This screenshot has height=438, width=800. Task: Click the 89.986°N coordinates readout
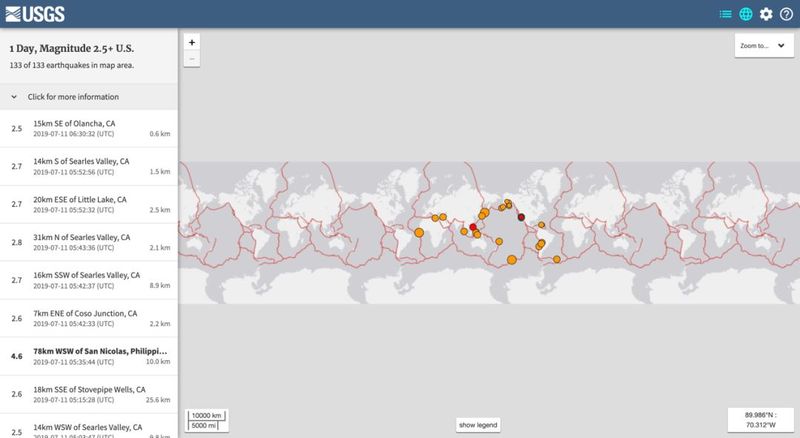tap(760, 420)
